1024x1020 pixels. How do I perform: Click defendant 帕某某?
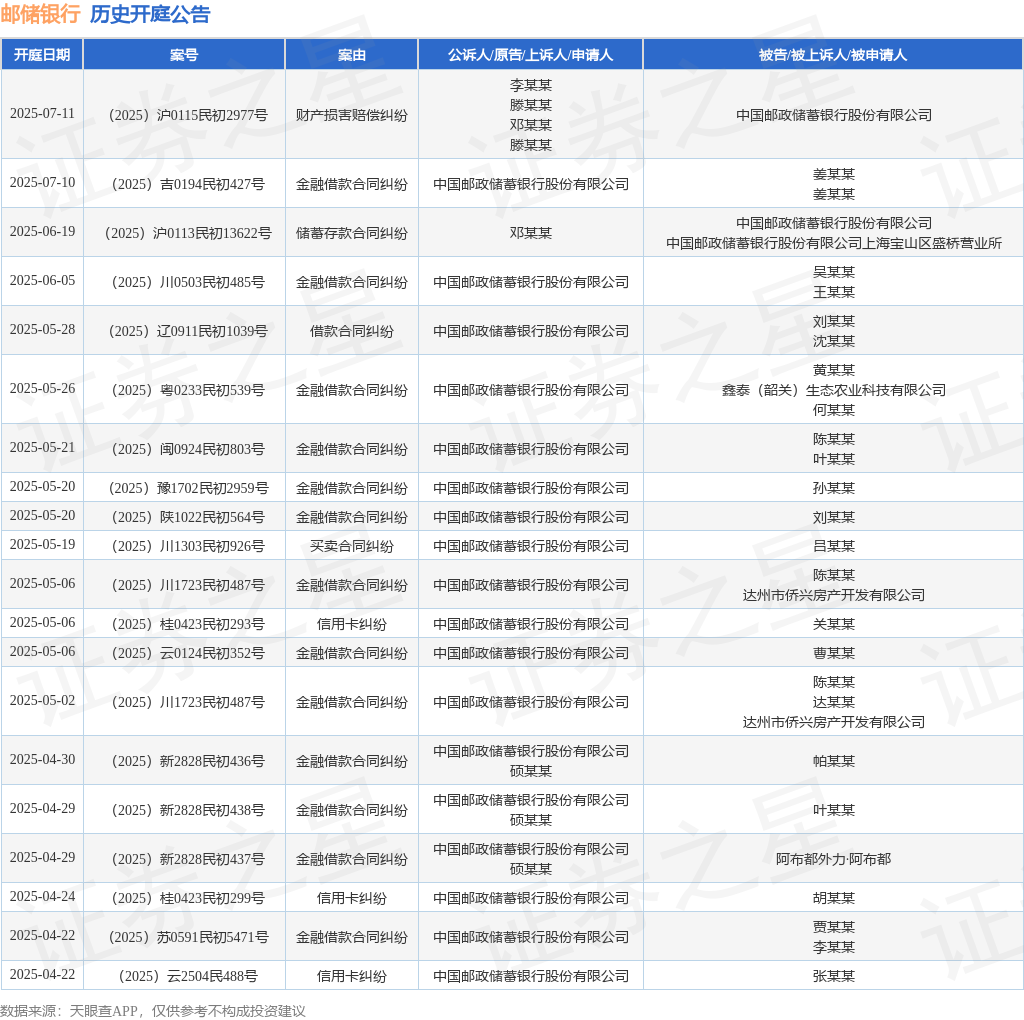834,761
